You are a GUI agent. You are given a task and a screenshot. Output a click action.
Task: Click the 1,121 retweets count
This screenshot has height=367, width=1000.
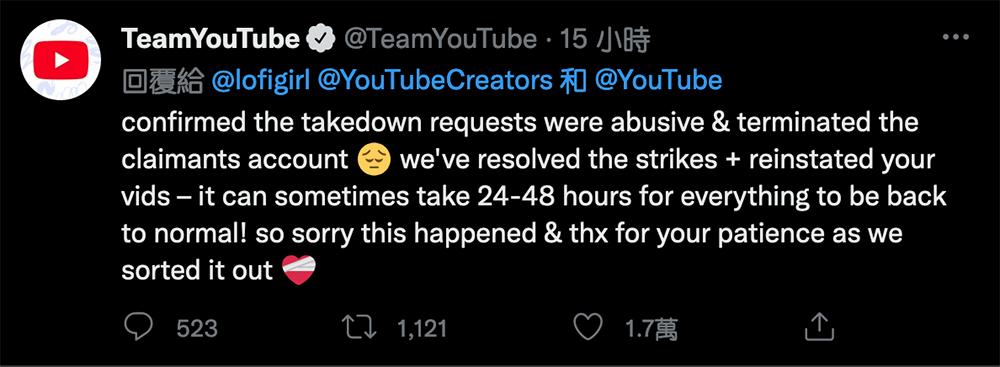[x=422, y=329]
